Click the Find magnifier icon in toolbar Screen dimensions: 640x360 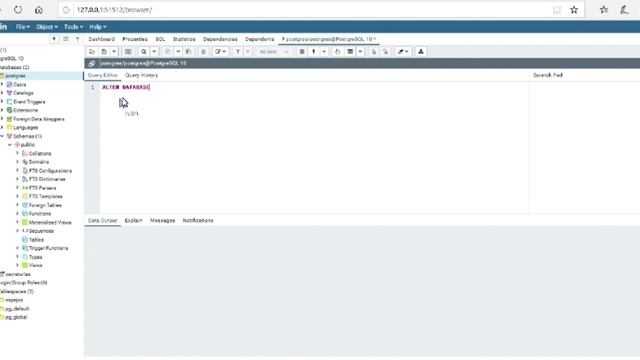tap(144, 52)
